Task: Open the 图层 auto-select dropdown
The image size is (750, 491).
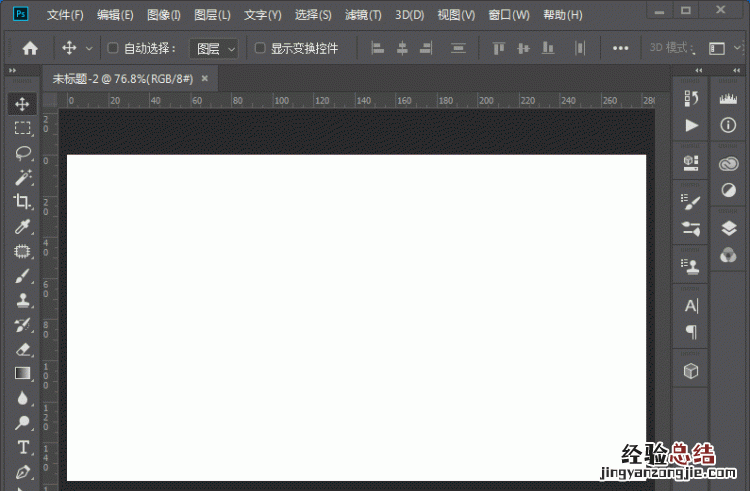Action: tap(214, 48)
